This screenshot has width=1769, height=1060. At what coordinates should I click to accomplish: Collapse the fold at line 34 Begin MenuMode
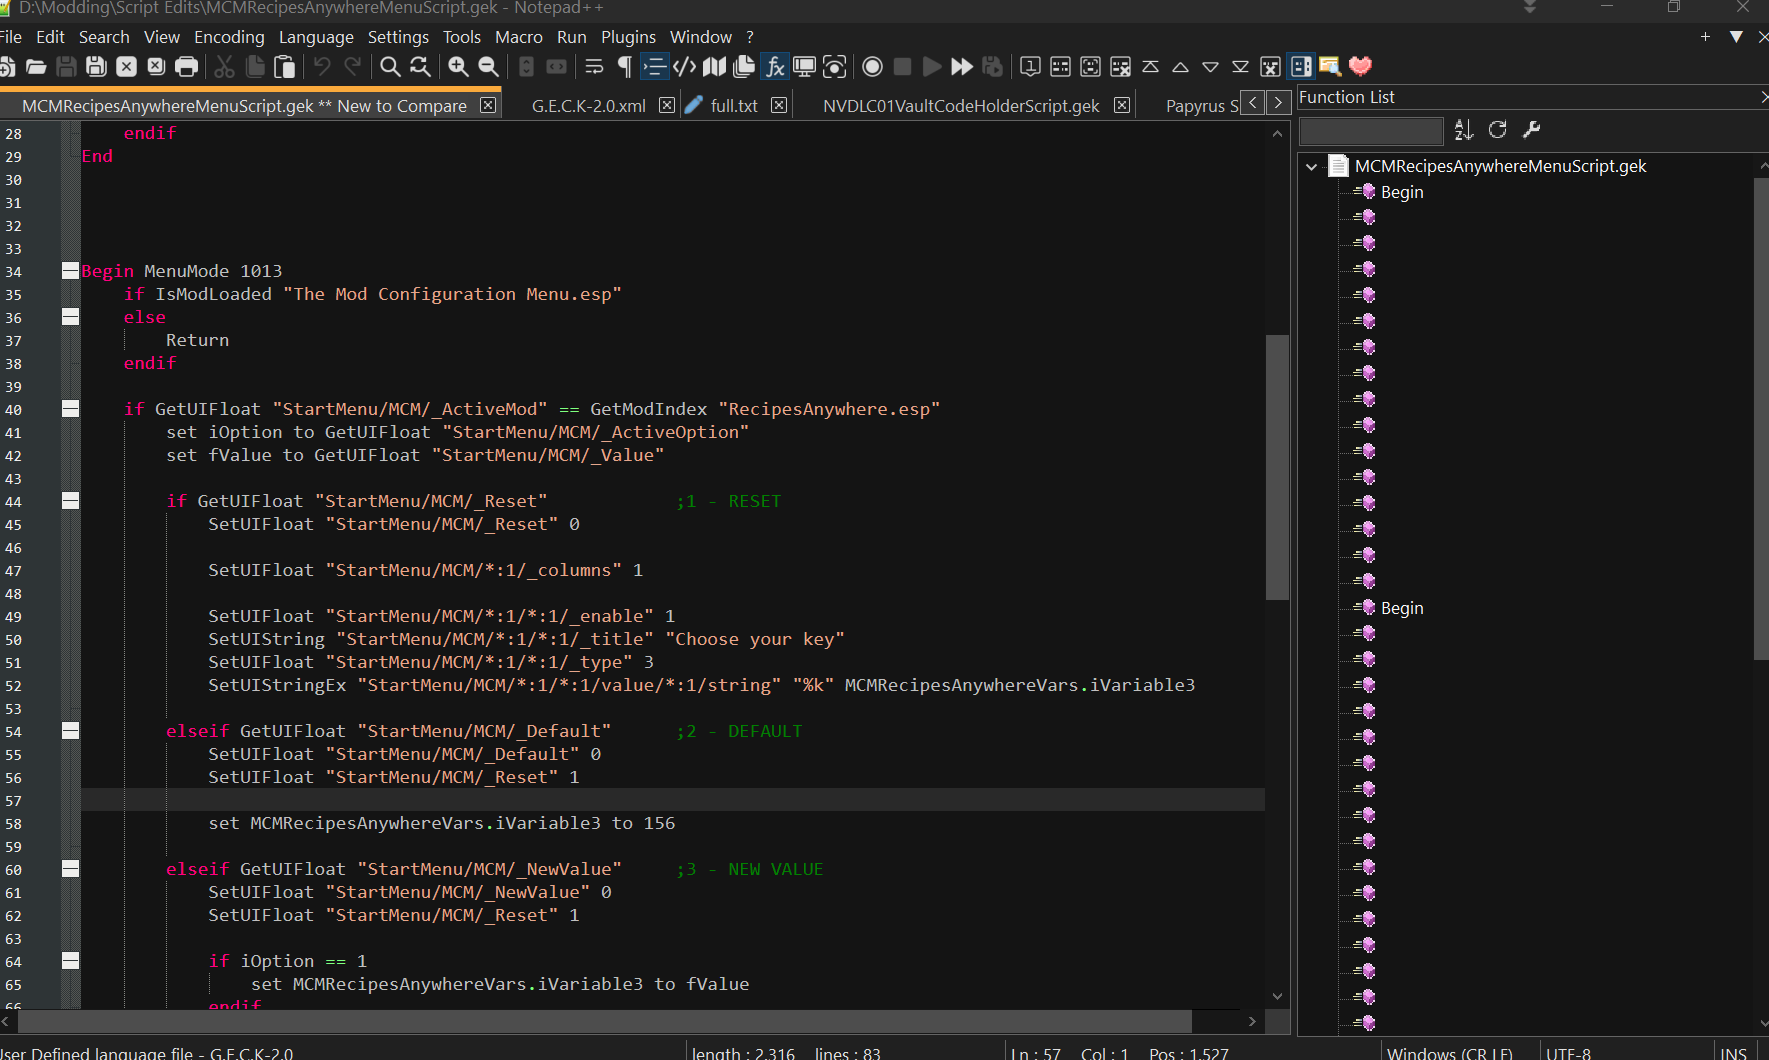pyautogui.click(x=70, y=271)
